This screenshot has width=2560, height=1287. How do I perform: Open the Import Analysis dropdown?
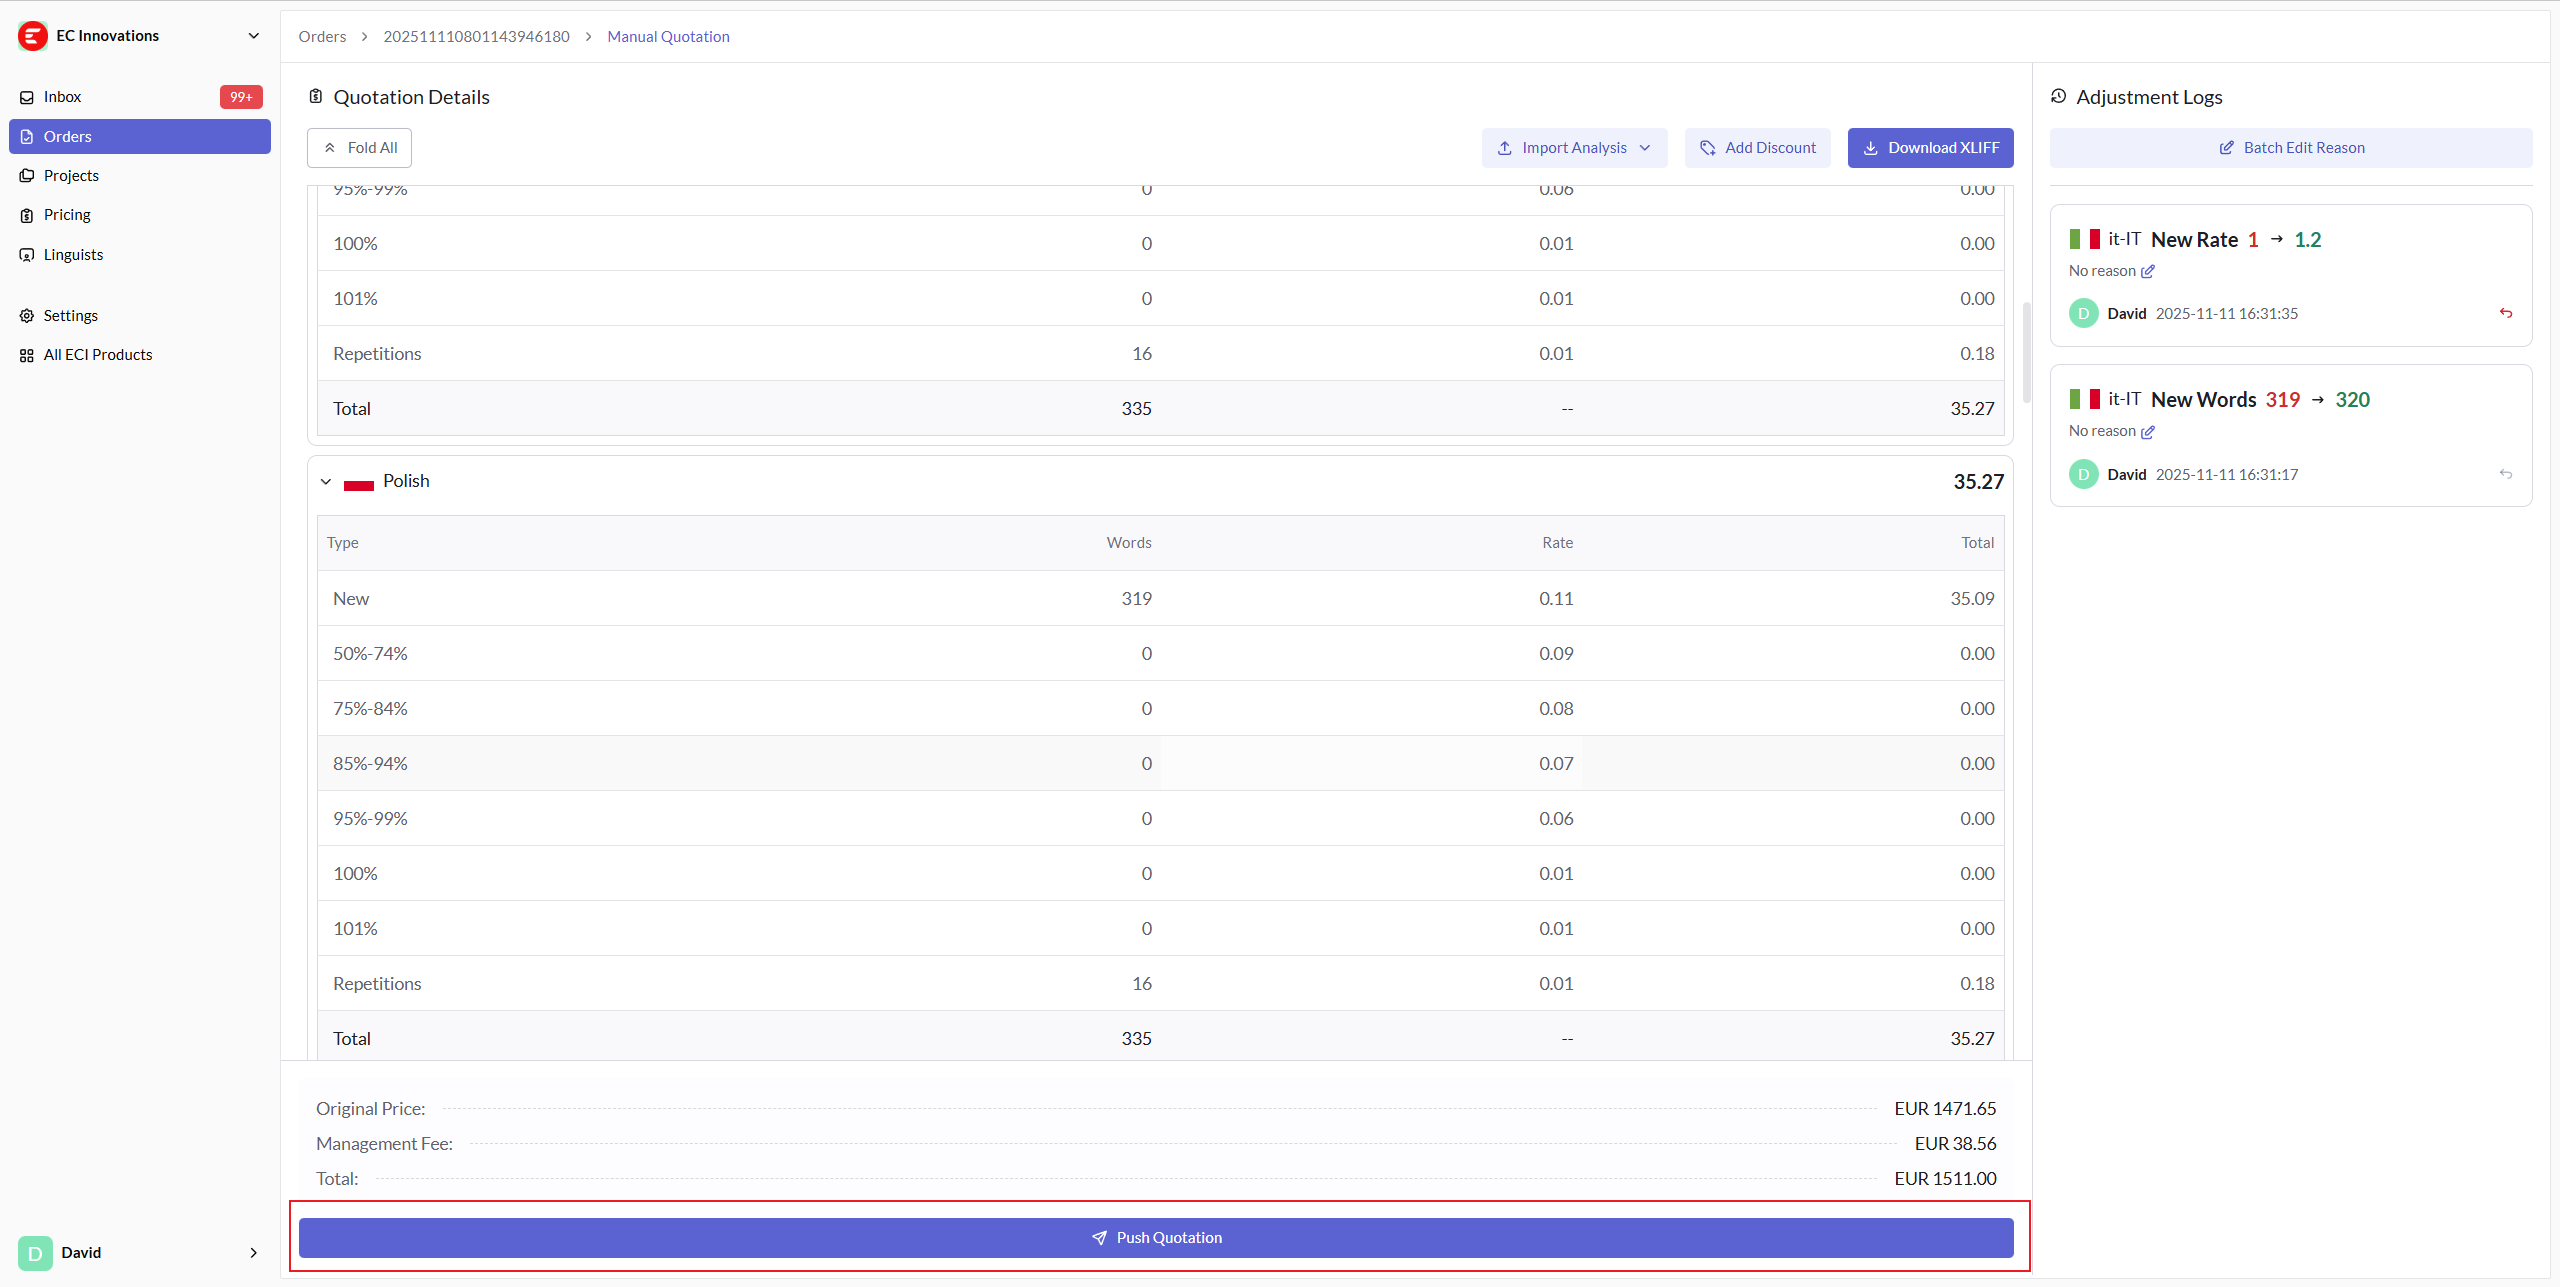coord(1574,148)
